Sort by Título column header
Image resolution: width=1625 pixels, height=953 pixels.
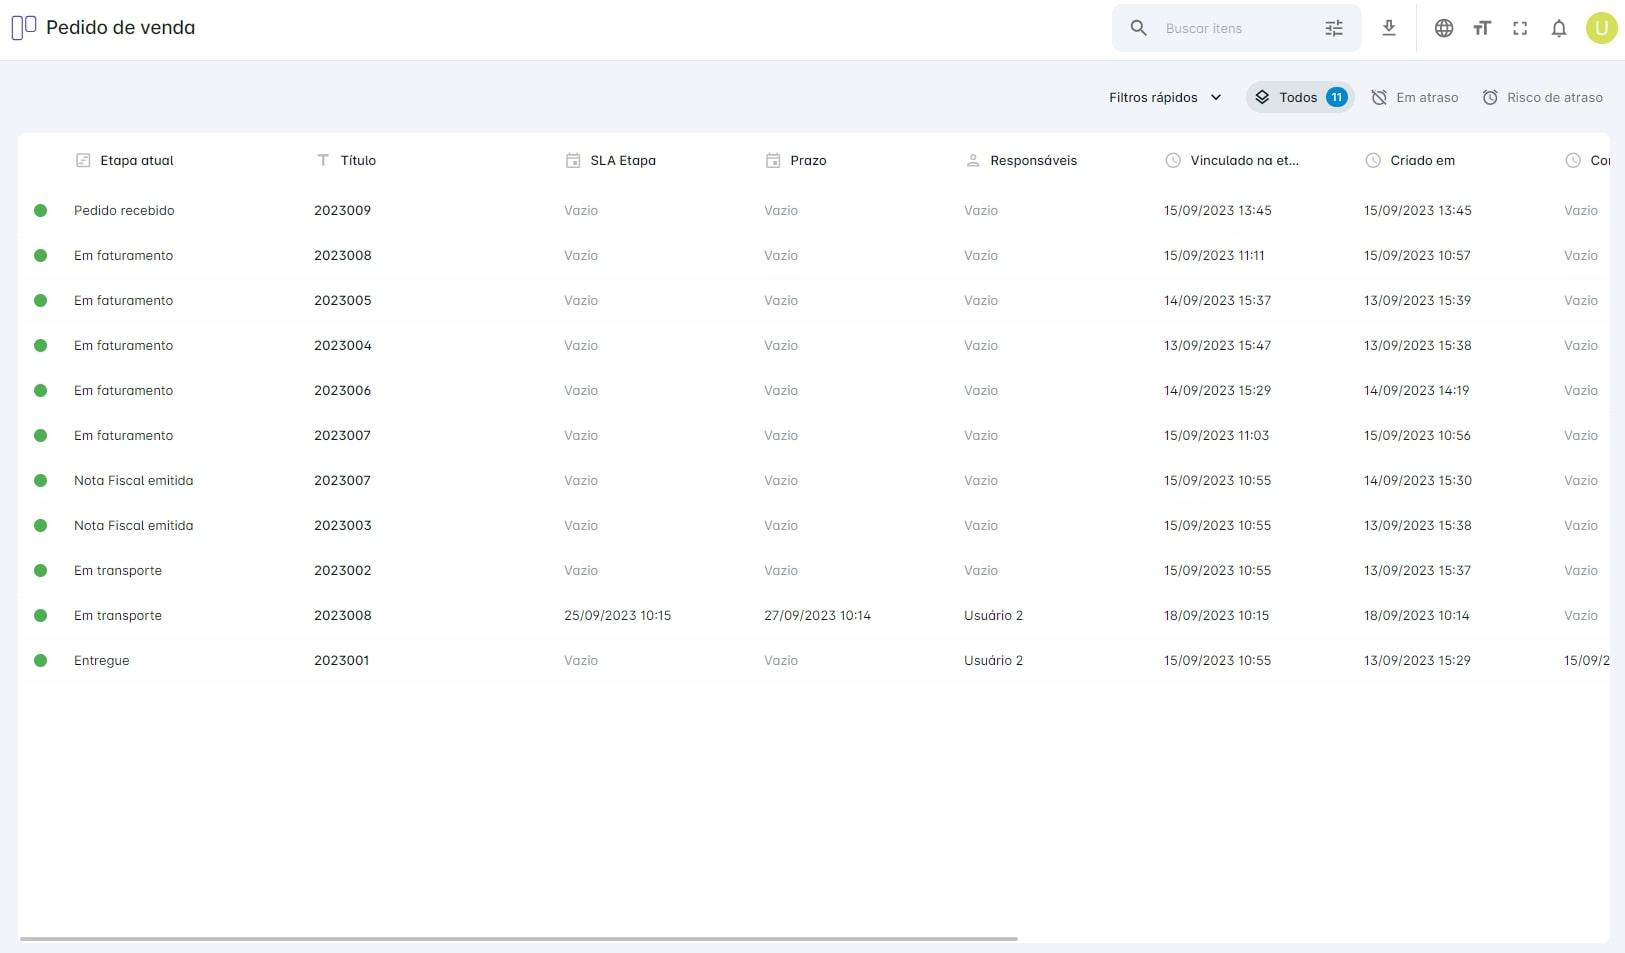pyautogui.click(x=358, y=160)
